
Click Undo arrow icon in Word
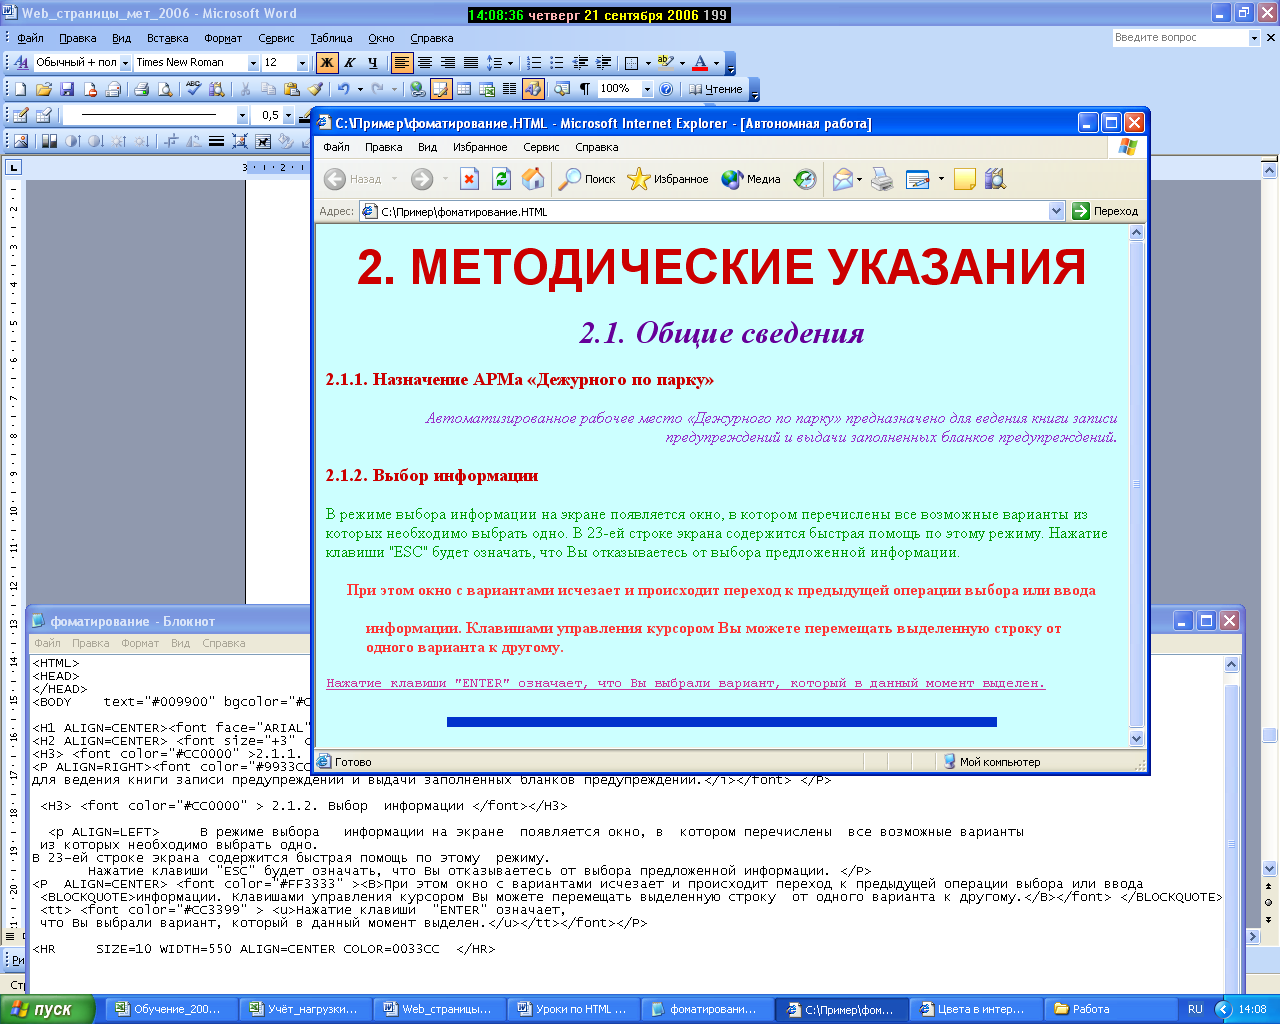343,89
